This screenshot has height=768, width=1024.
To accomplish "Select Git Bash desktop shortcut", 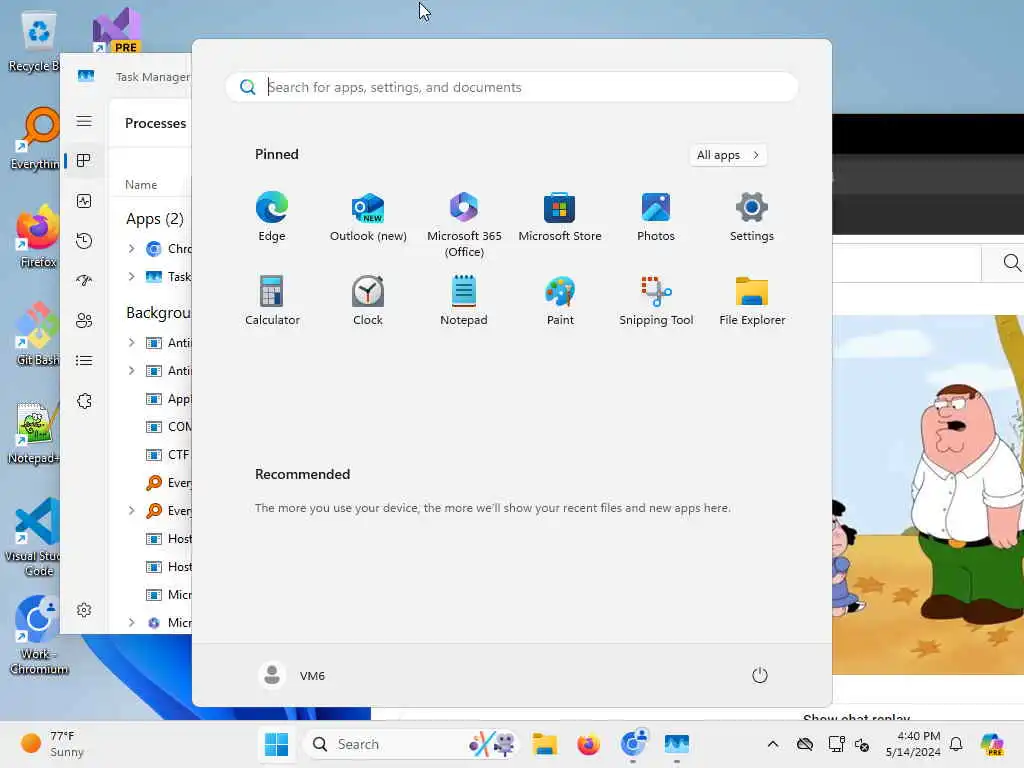I will pyautogui.click(x=38, y=334).
